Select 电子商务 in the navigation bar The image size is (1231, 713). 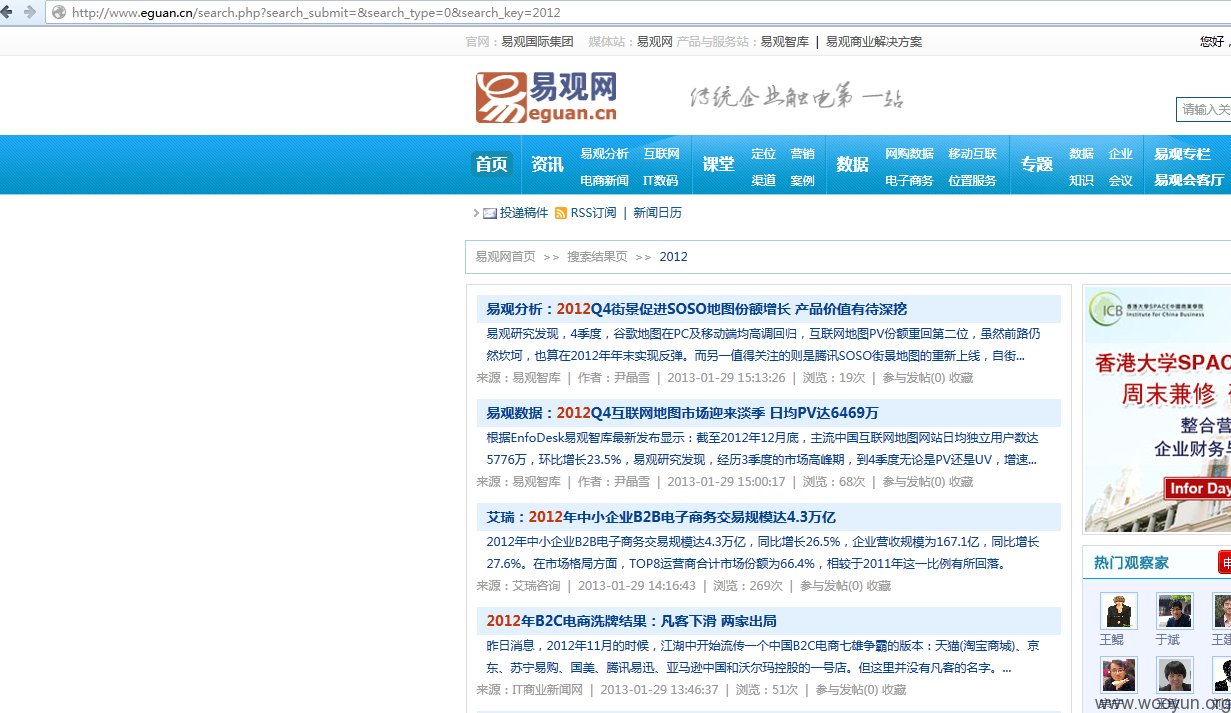click(909, 181)
